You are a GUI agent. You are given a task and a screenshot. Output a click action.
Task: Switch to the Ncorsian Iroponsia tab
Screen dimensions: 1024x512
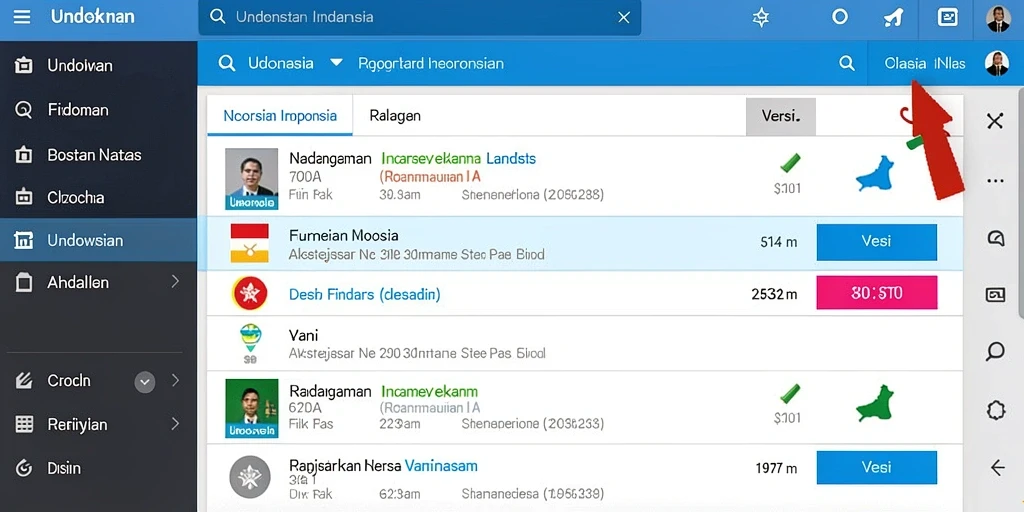click(x=280, y=116)
